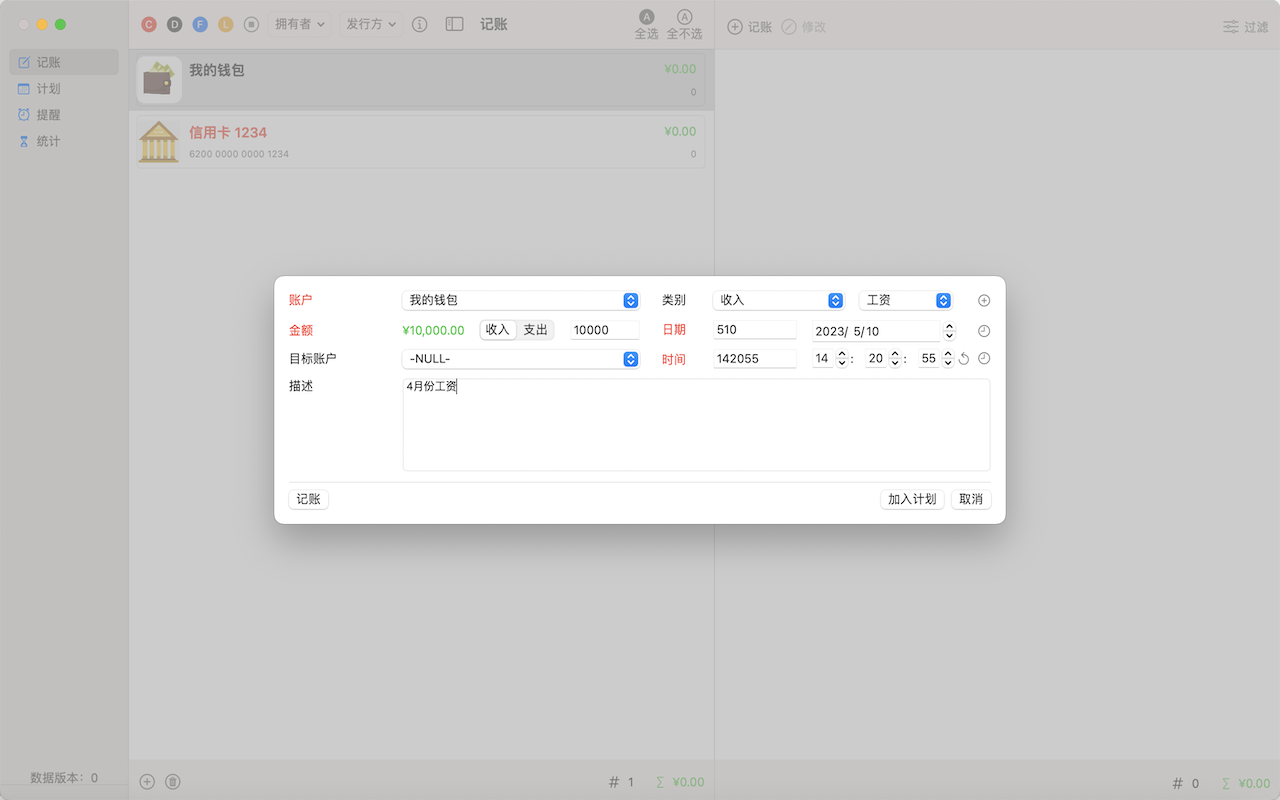Reset the time with the circular arrow icon
The height and width of the screenshot is (800, 1280).
(x=964, y=359)
